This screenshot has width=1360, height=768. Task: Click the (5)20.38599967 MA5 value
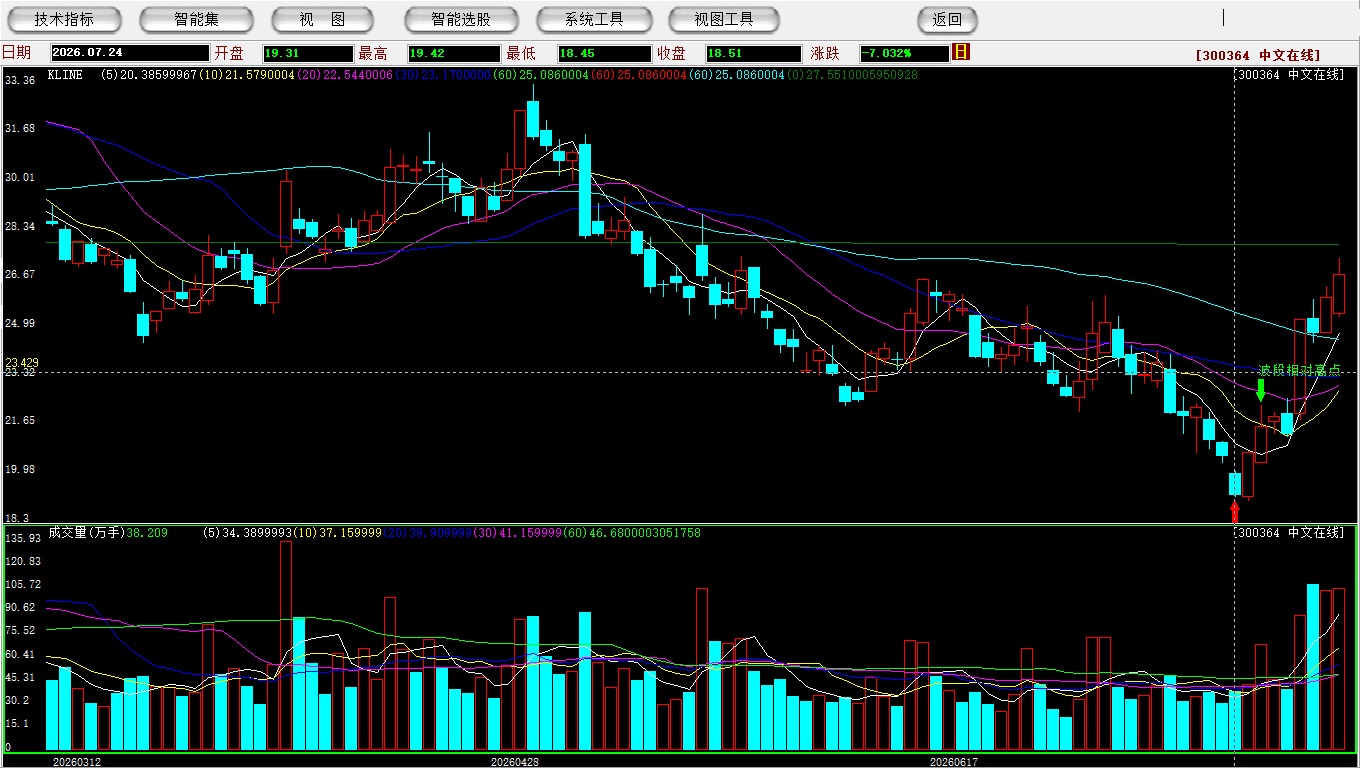[149, 75]
